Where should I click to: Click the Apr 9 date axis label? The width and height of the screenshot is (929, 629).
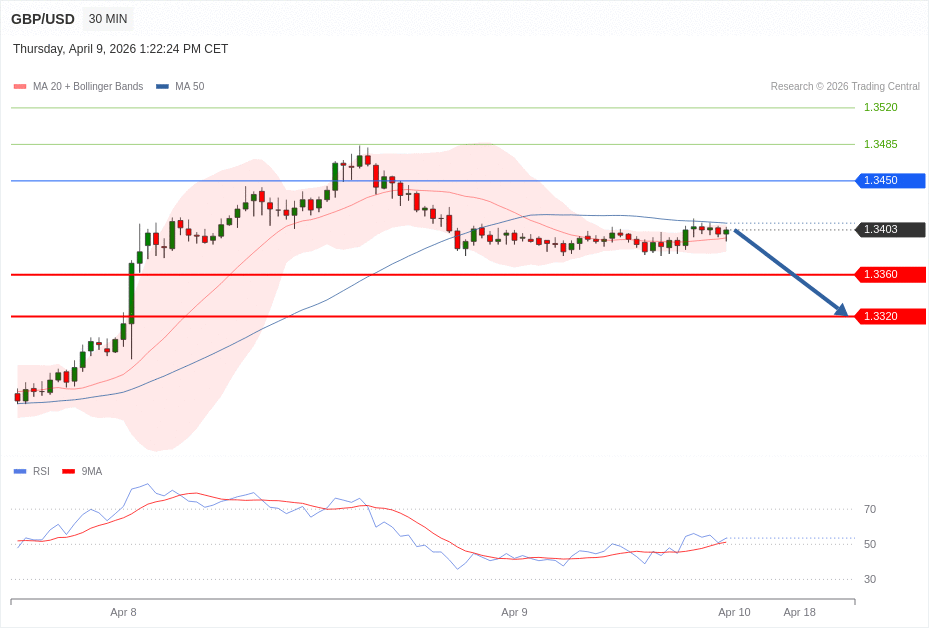point(514,612)
